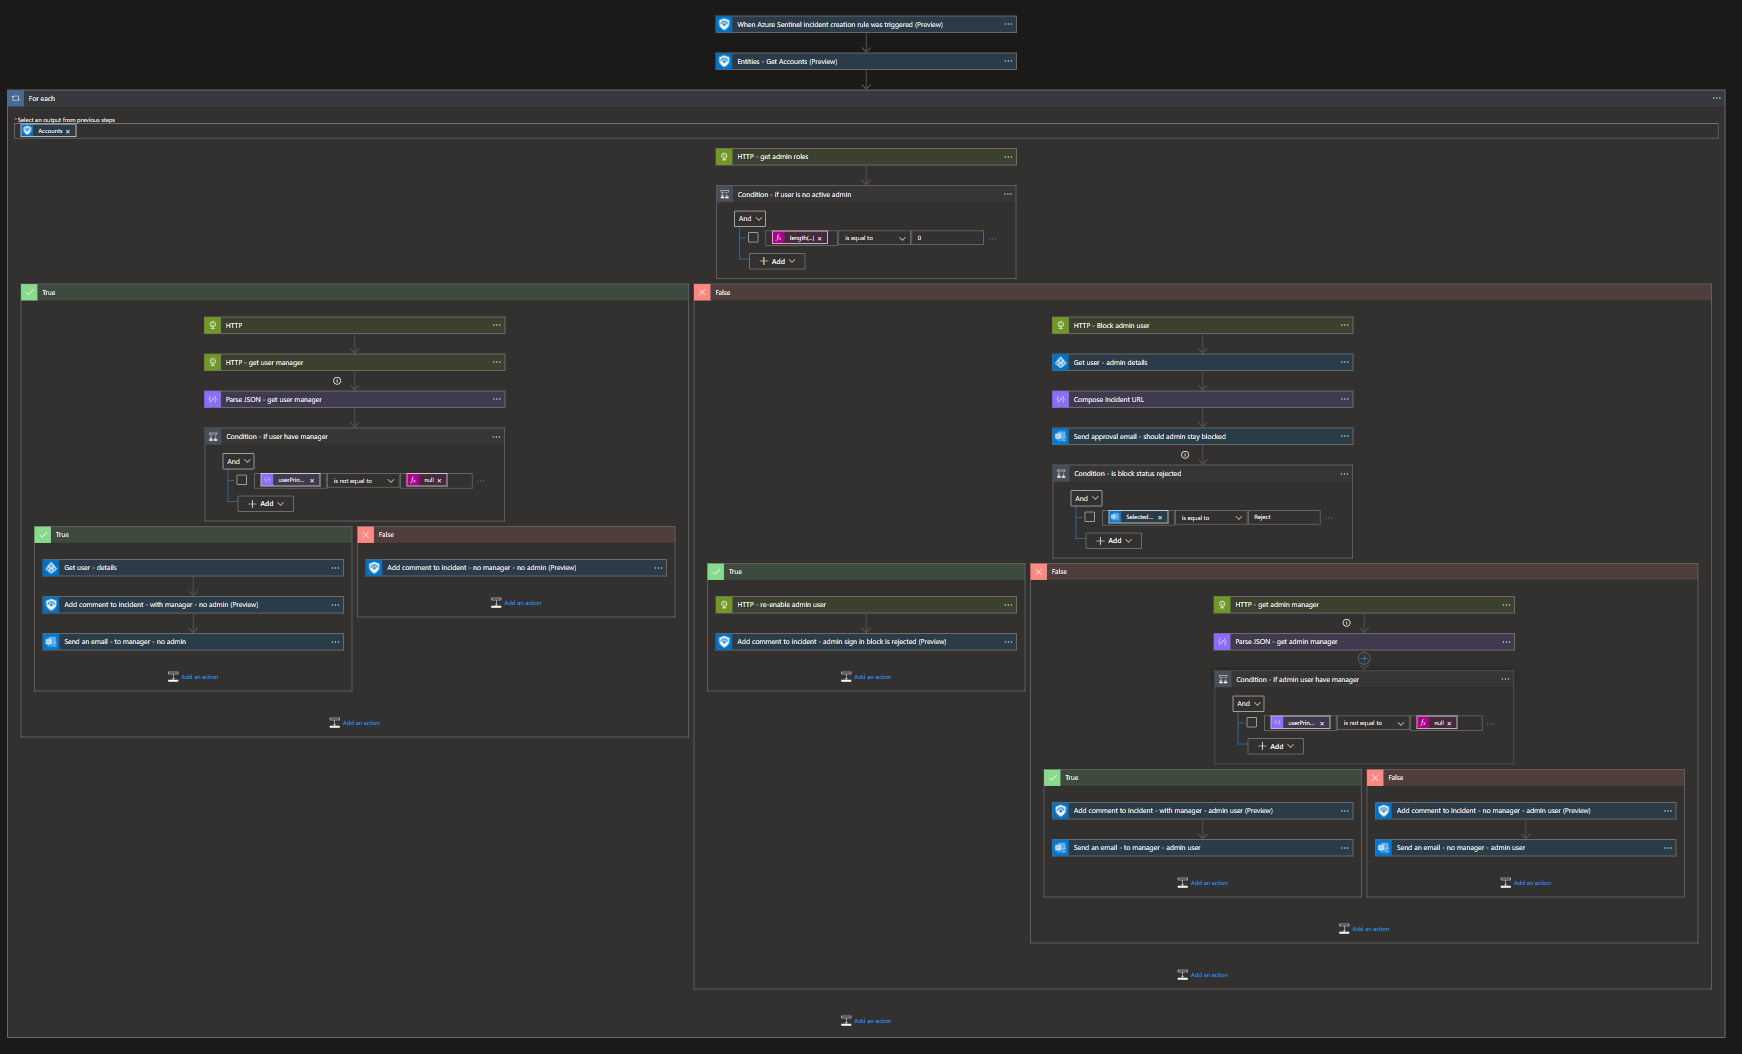Click Add an action under no manager - no admin comment
1742x1054 pixels.
click(516, 603)
